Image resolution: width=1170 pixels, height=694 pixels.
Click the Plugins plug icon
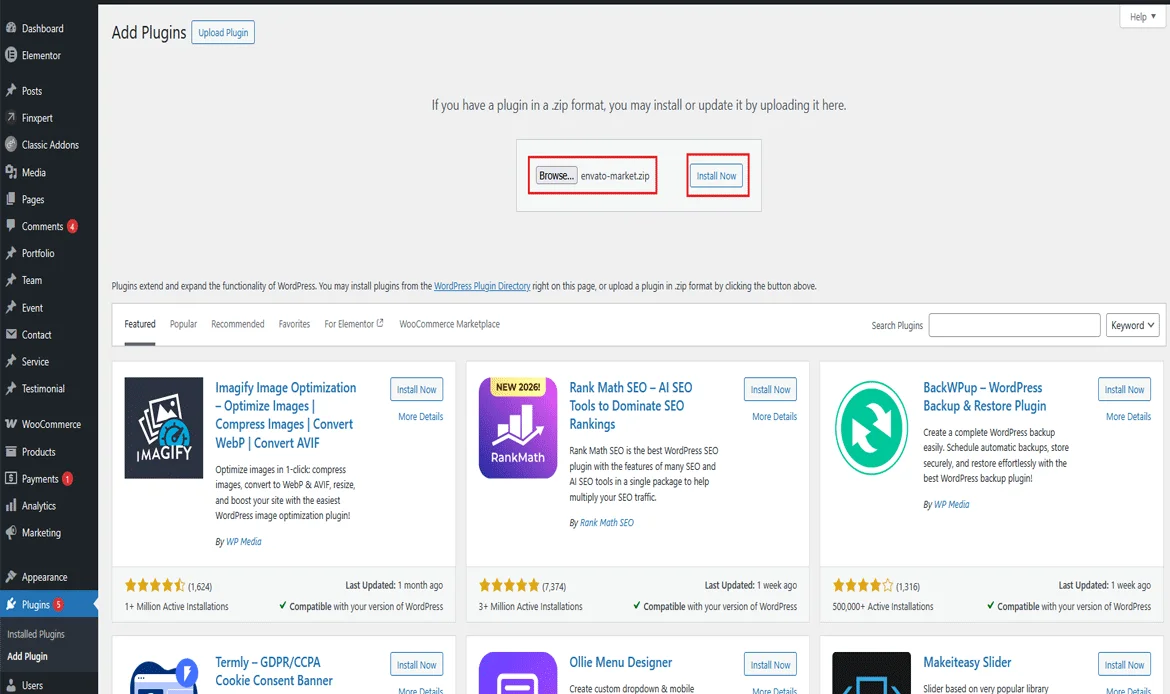(x=11, y=604)
